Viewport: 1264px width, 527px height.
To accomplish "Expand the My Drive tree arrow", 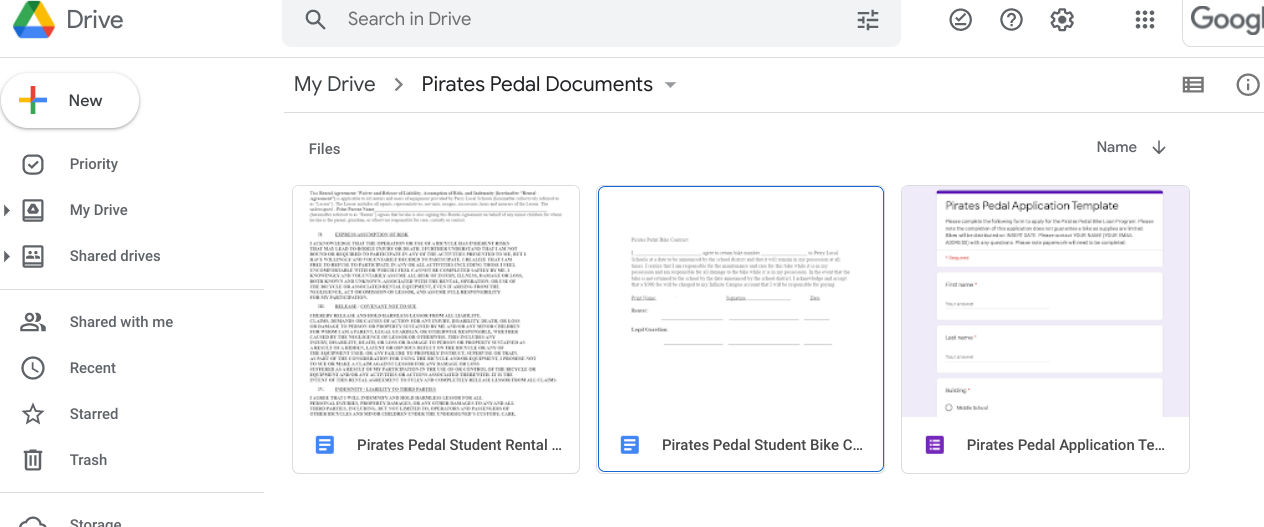I will [x=7, y=210].
